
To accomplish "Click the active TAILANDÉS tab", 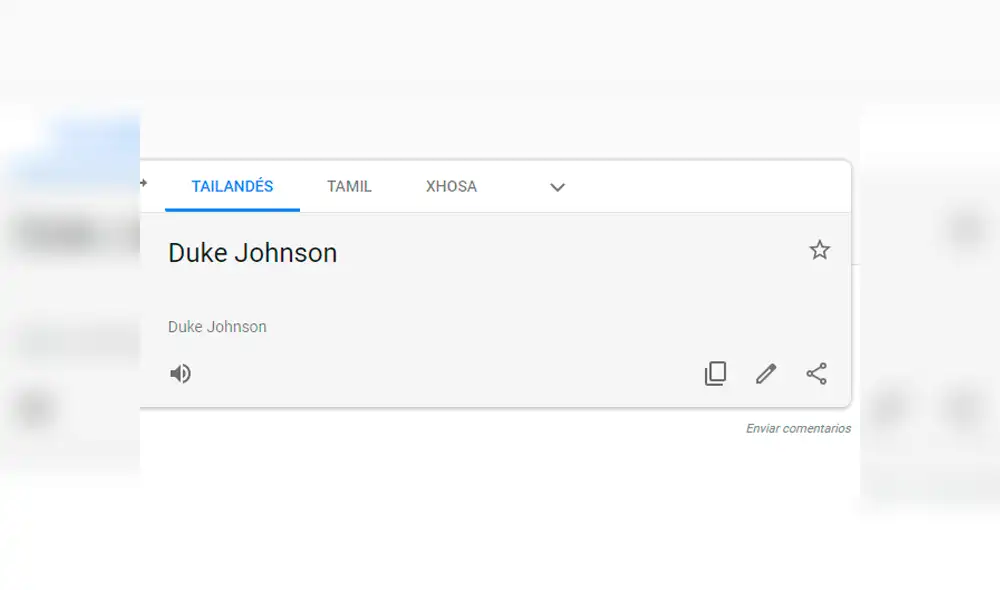I will pyautogui.click(x=232, y=186).
